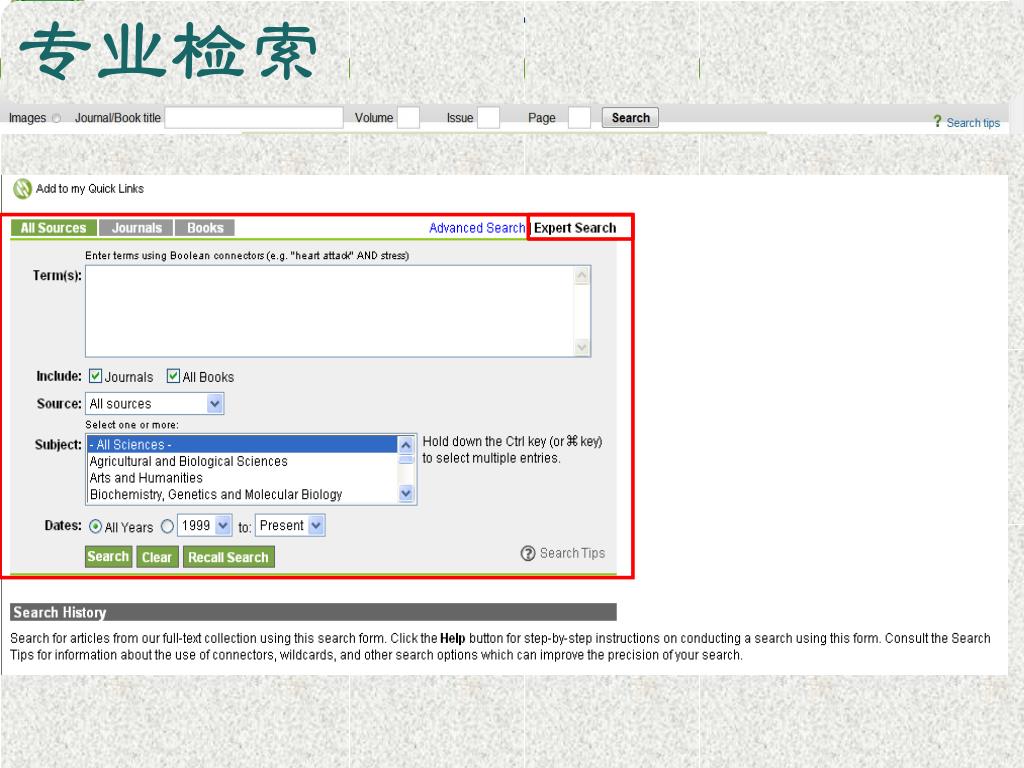Select the Expert Search tab
The height and width of the screenshot is (768, 1024).
click(x=575, y=228)
